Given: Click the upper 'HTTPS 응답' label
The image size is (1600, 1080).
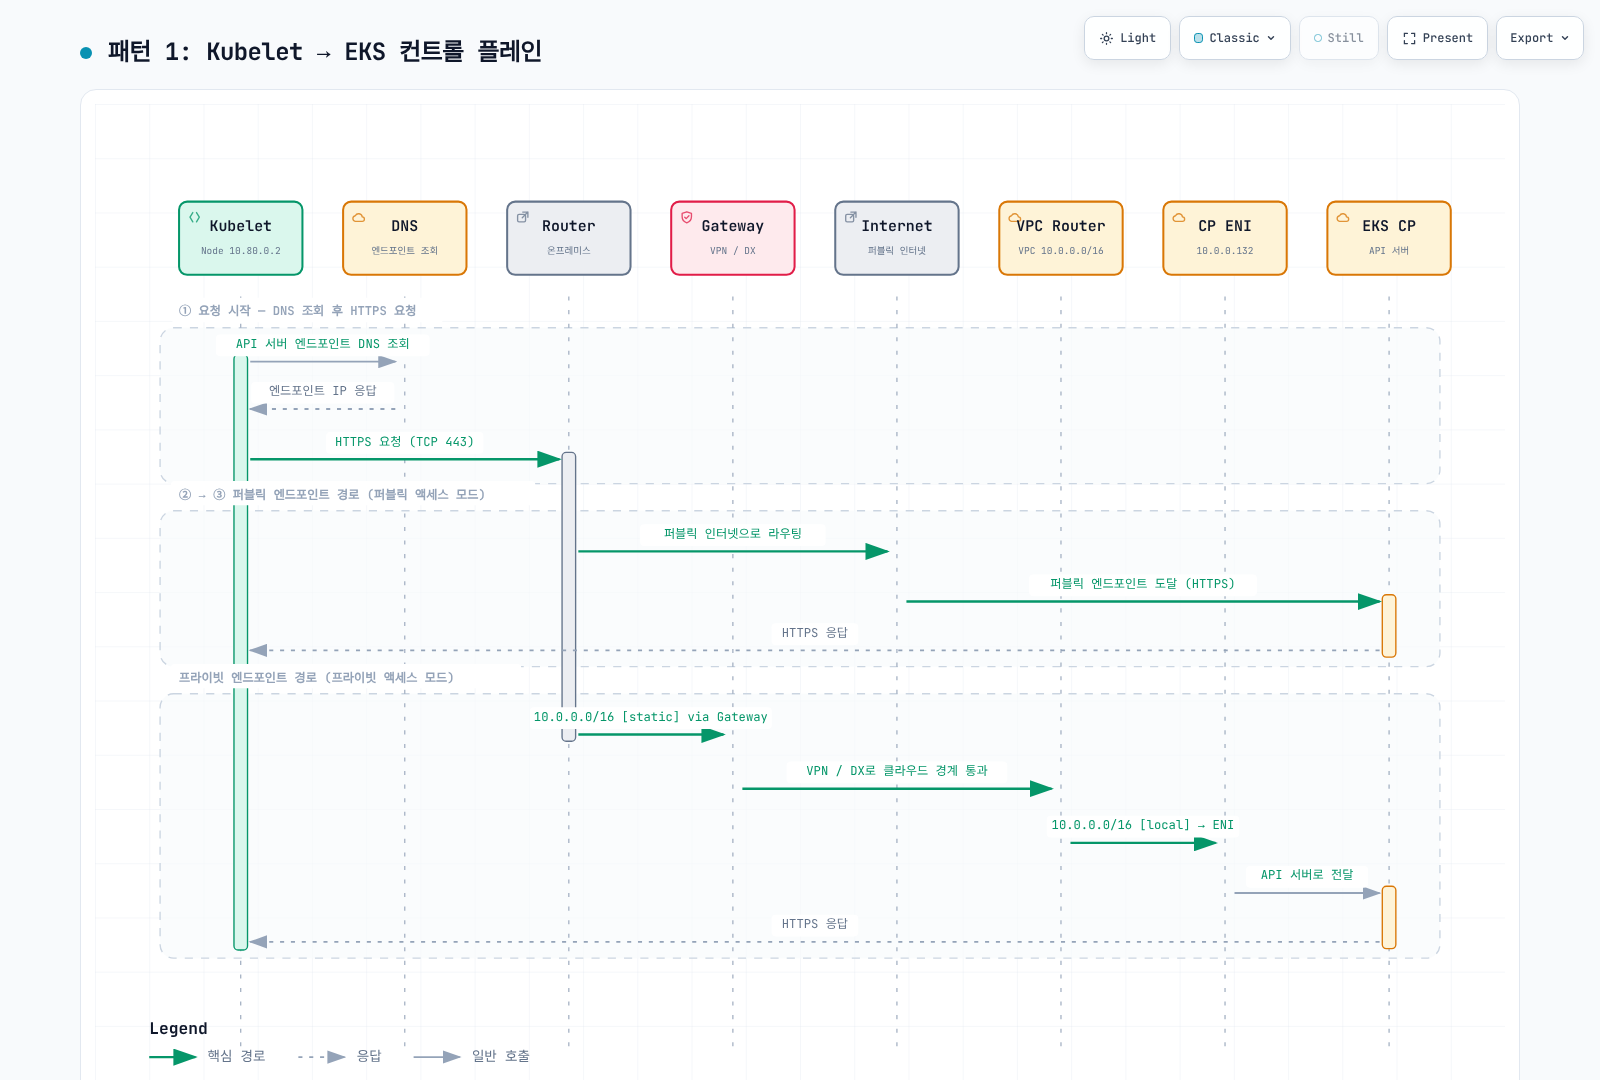Looking at the screenshot, I should 815,632.
